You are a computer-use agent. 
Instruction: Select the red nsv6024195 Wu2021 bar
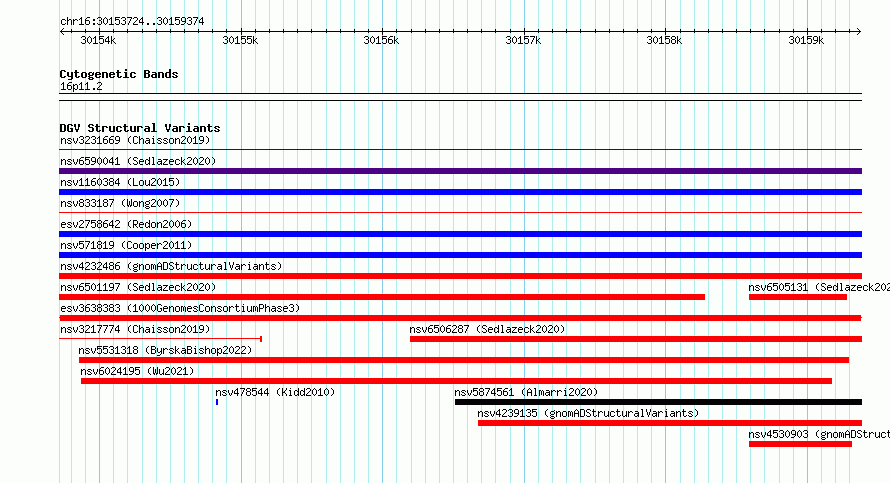click(456, 381)
